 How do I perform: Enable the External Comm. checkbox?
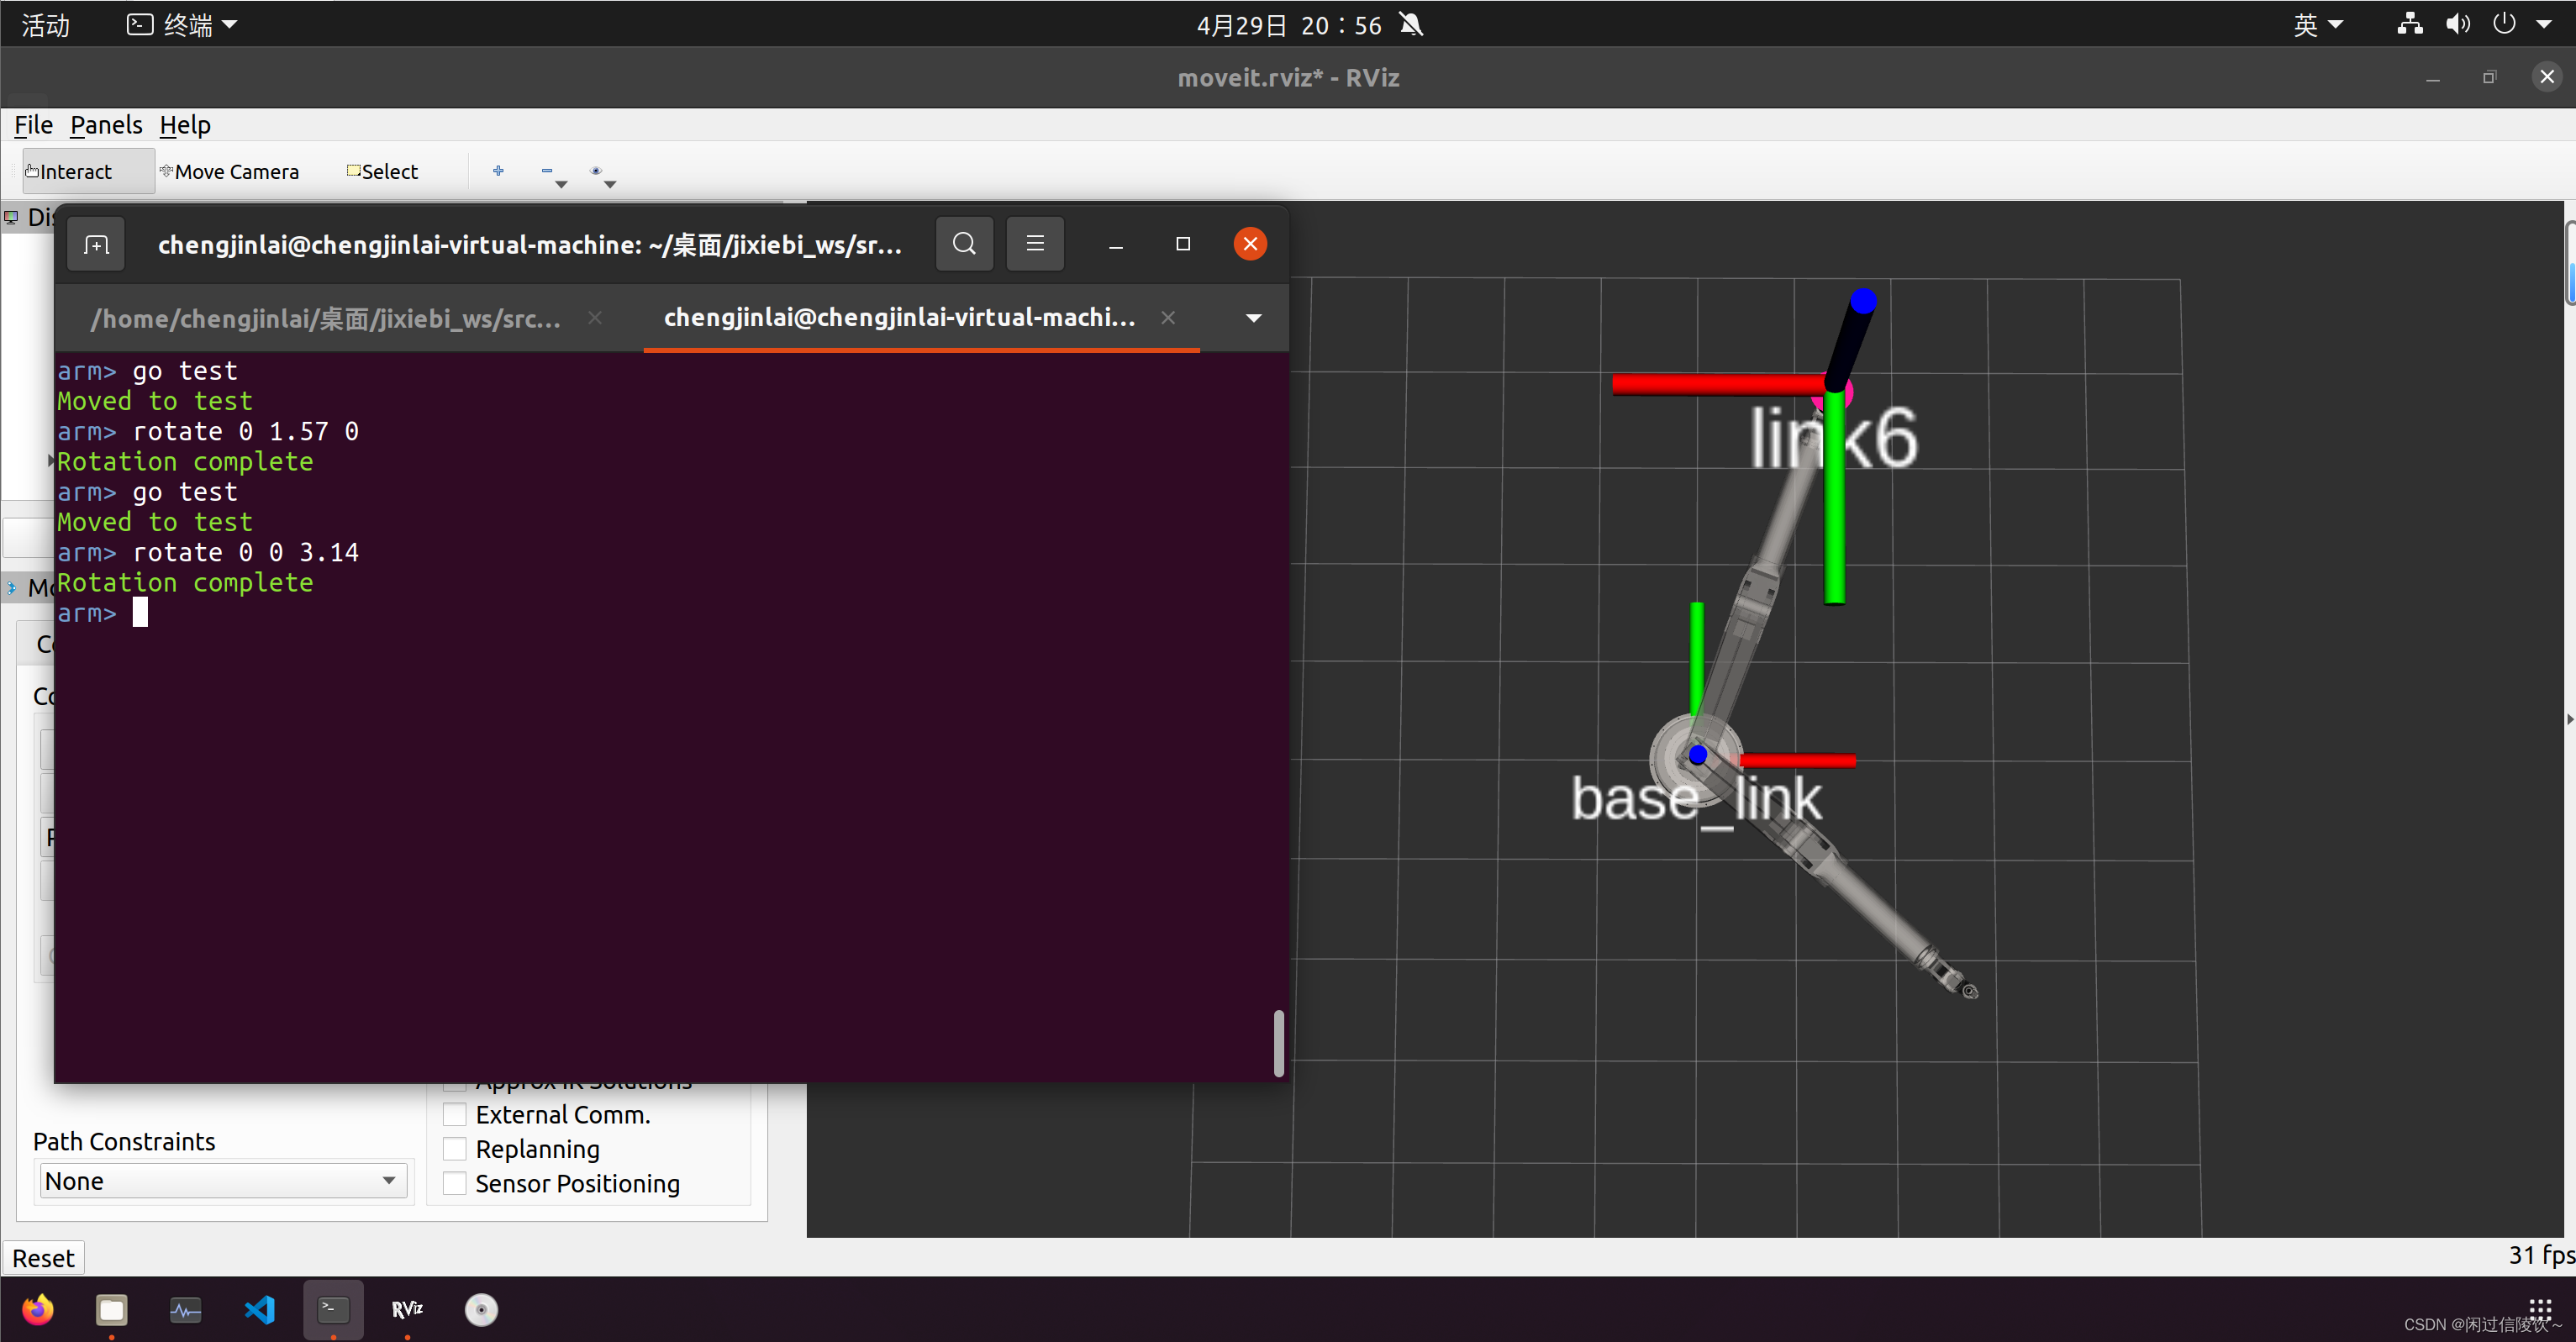point(454,1114)
